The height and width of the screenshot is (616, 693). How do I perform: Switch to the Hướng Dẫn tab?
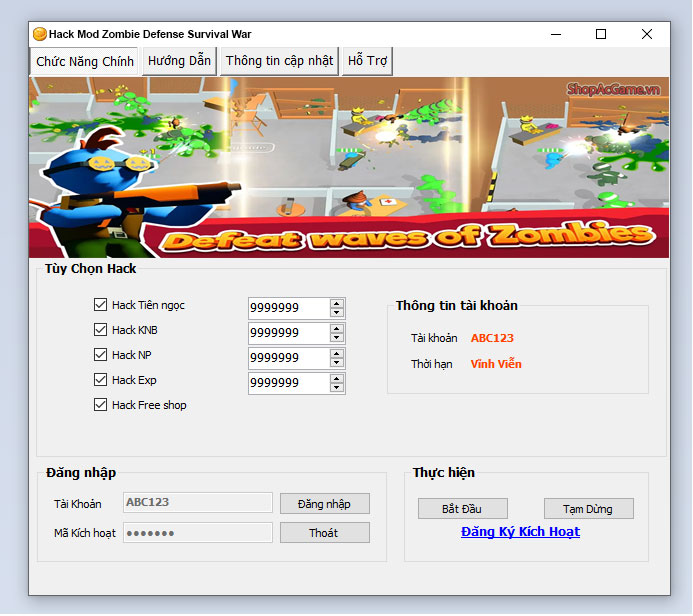[179, 61]
